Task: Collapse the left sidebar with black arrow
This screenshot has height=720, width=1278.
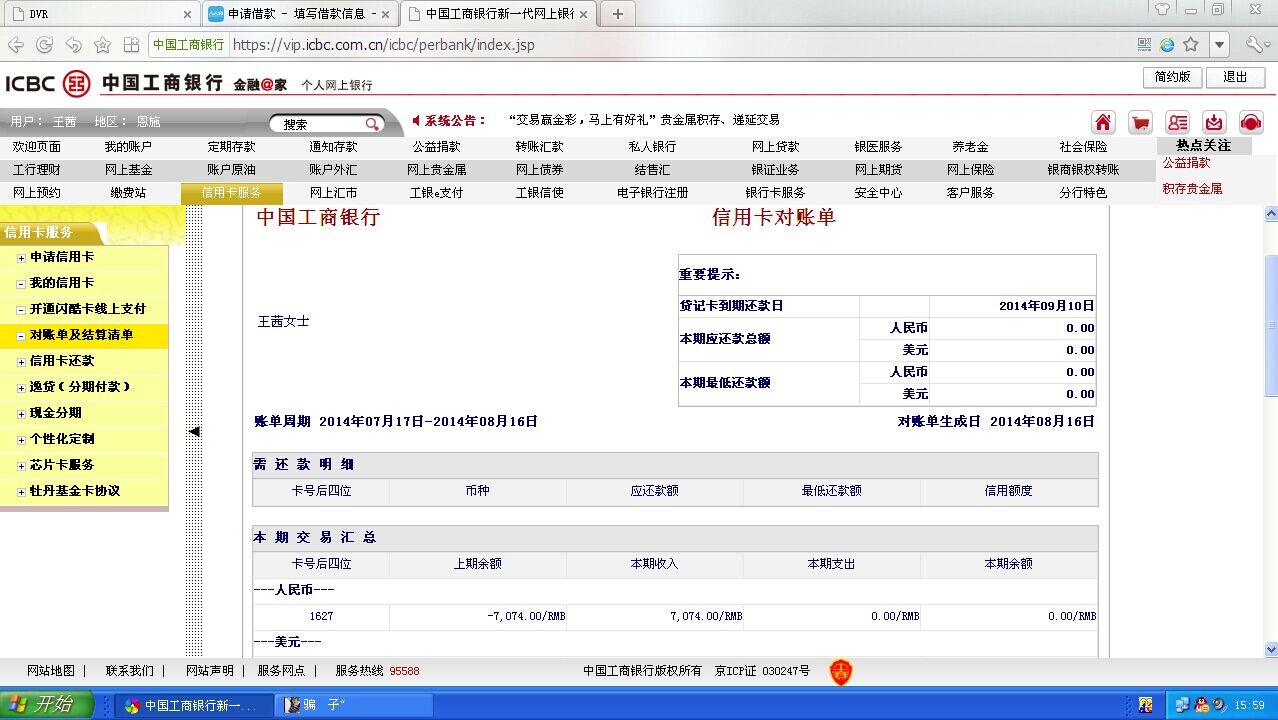Action: point(195,431)
